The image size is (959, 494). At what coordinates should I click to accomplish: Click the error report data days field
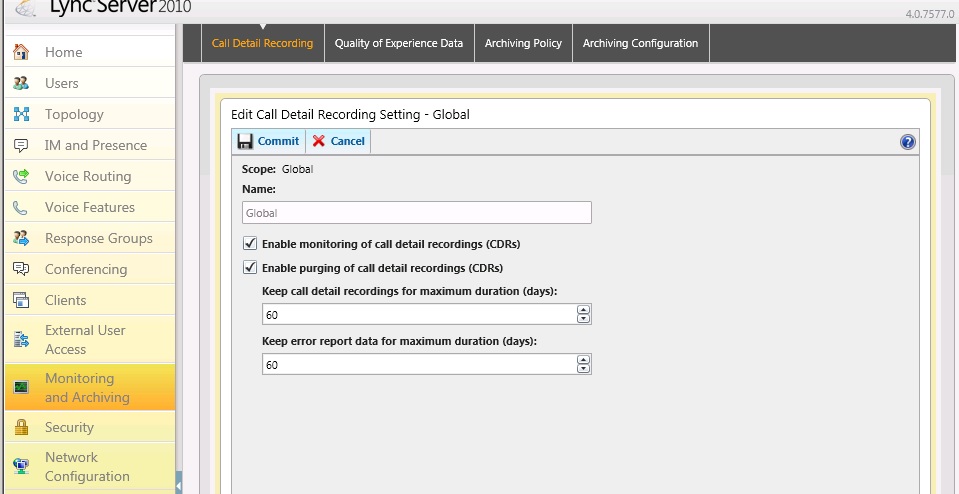(x=419, y=364)
